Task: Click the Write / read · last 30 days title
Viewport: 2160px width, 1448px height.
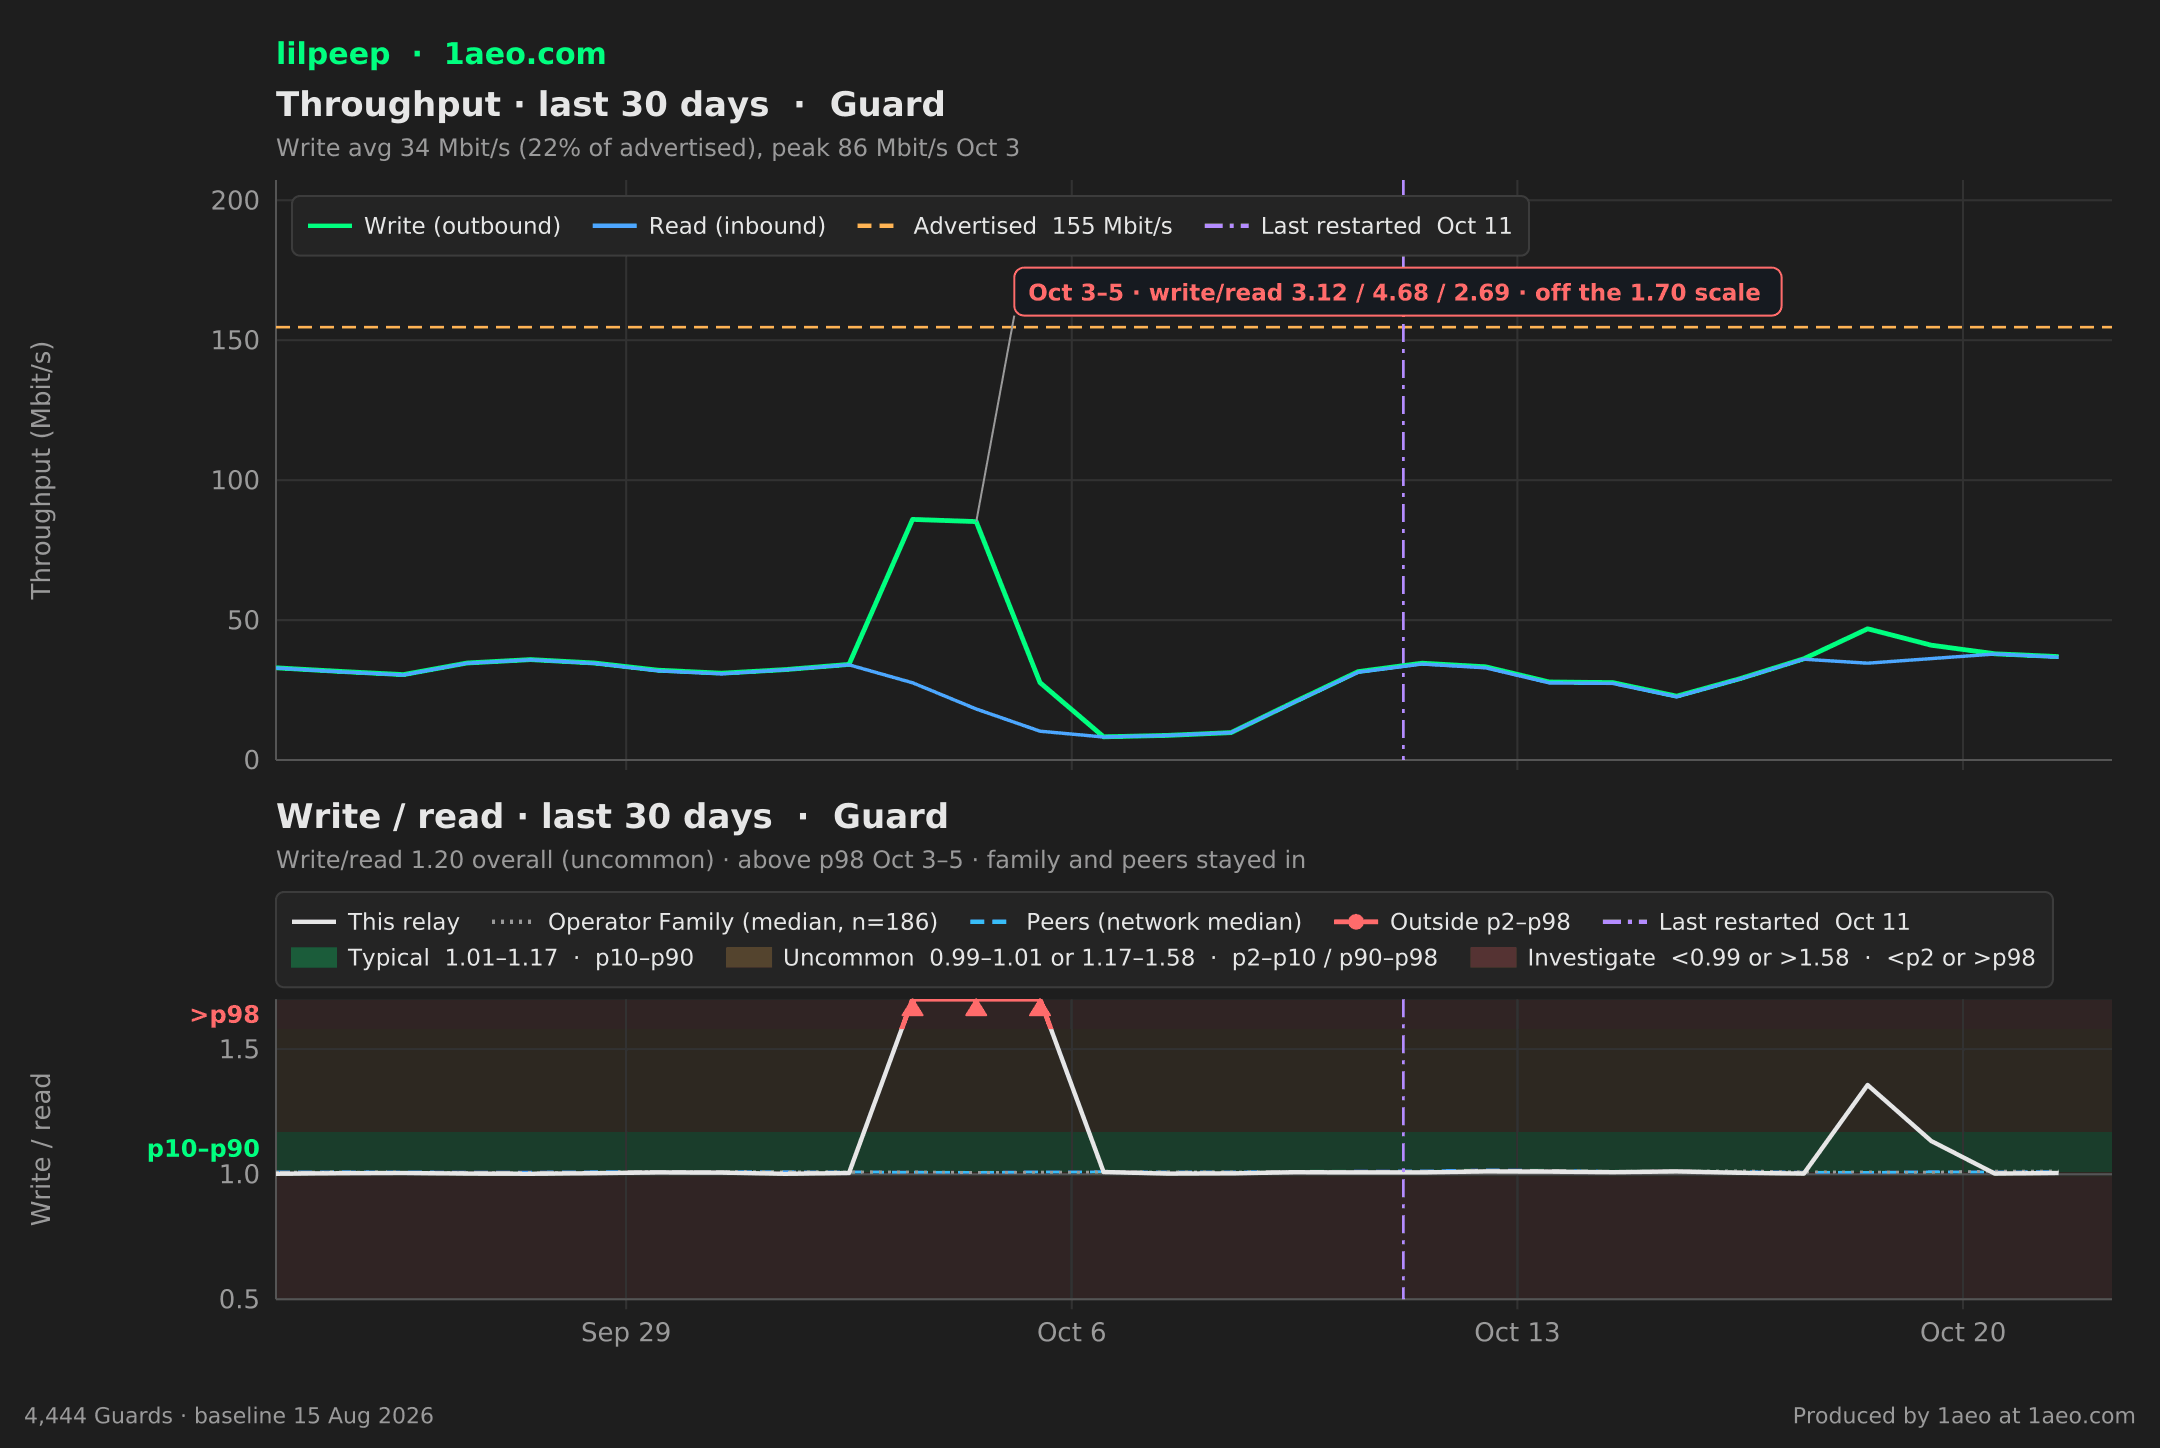Action: (612, 816)
